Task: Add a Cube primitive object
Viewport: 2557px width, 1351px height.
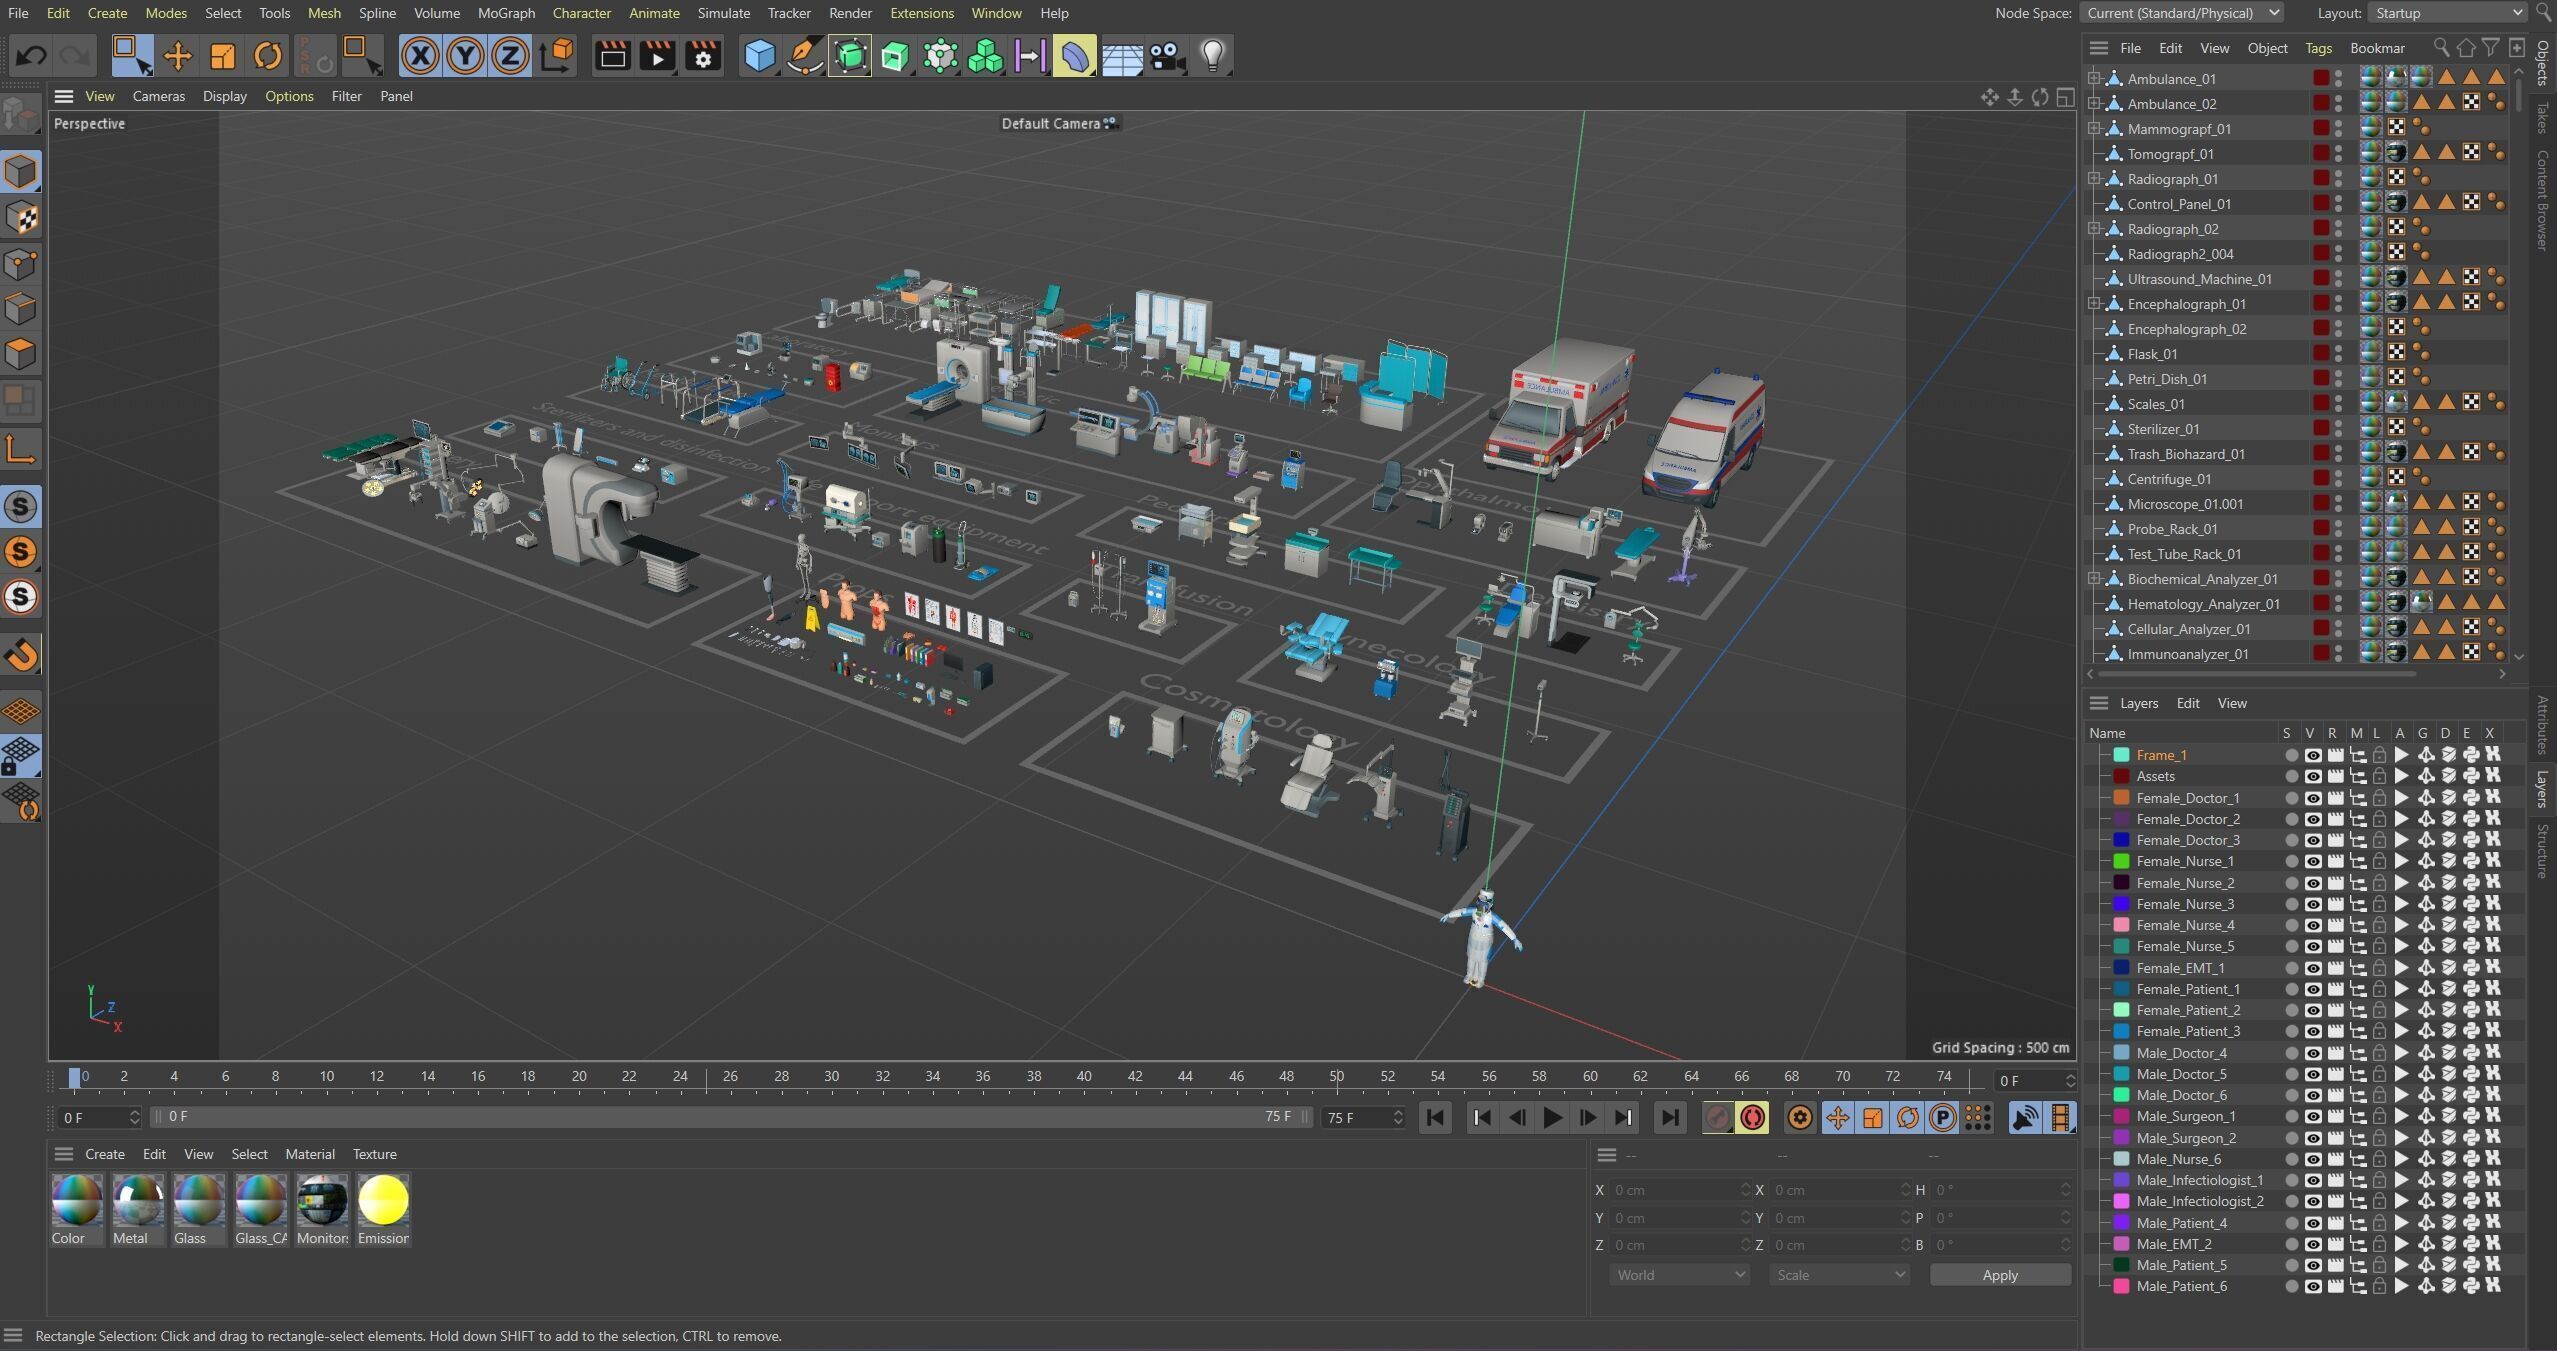Action: point(760,56)
